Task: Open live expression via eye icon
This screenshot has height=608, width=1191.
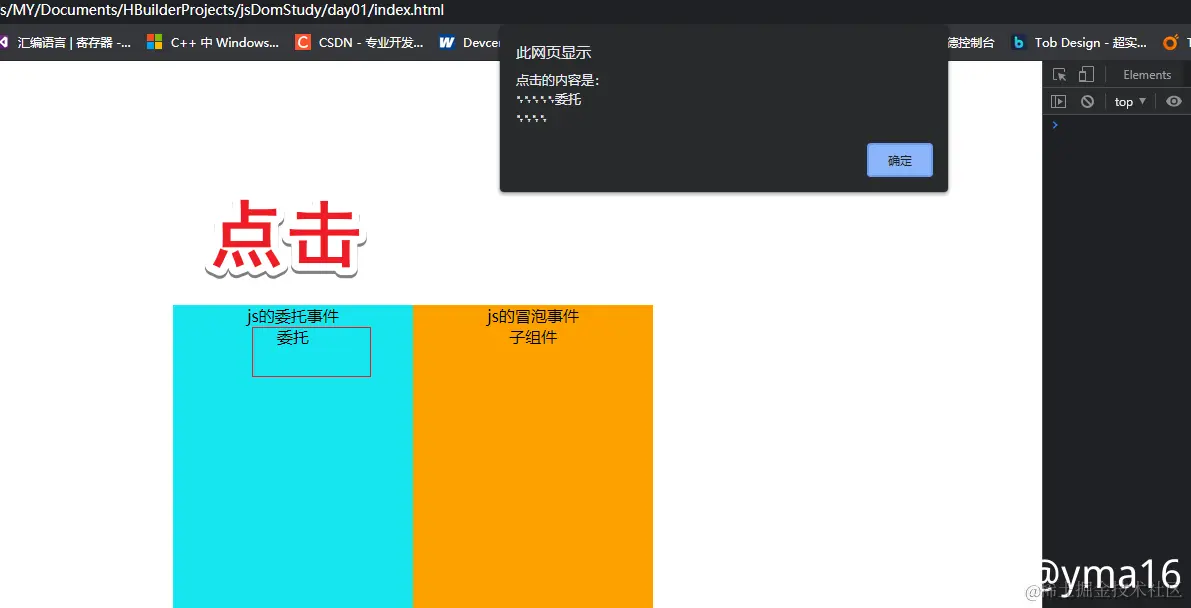Action: tap(1174, 101)
